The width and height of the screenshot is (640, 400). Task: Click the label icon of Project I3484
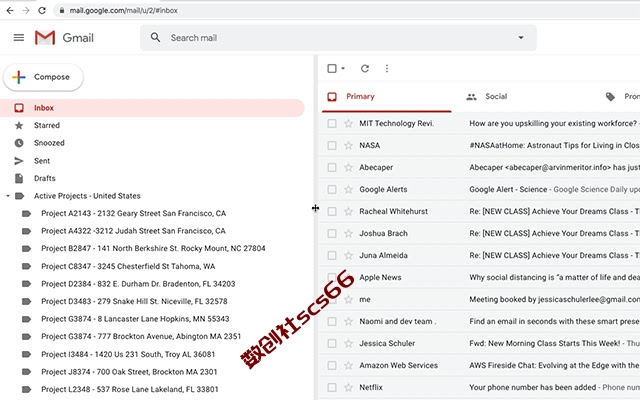[x=26, y=354]
